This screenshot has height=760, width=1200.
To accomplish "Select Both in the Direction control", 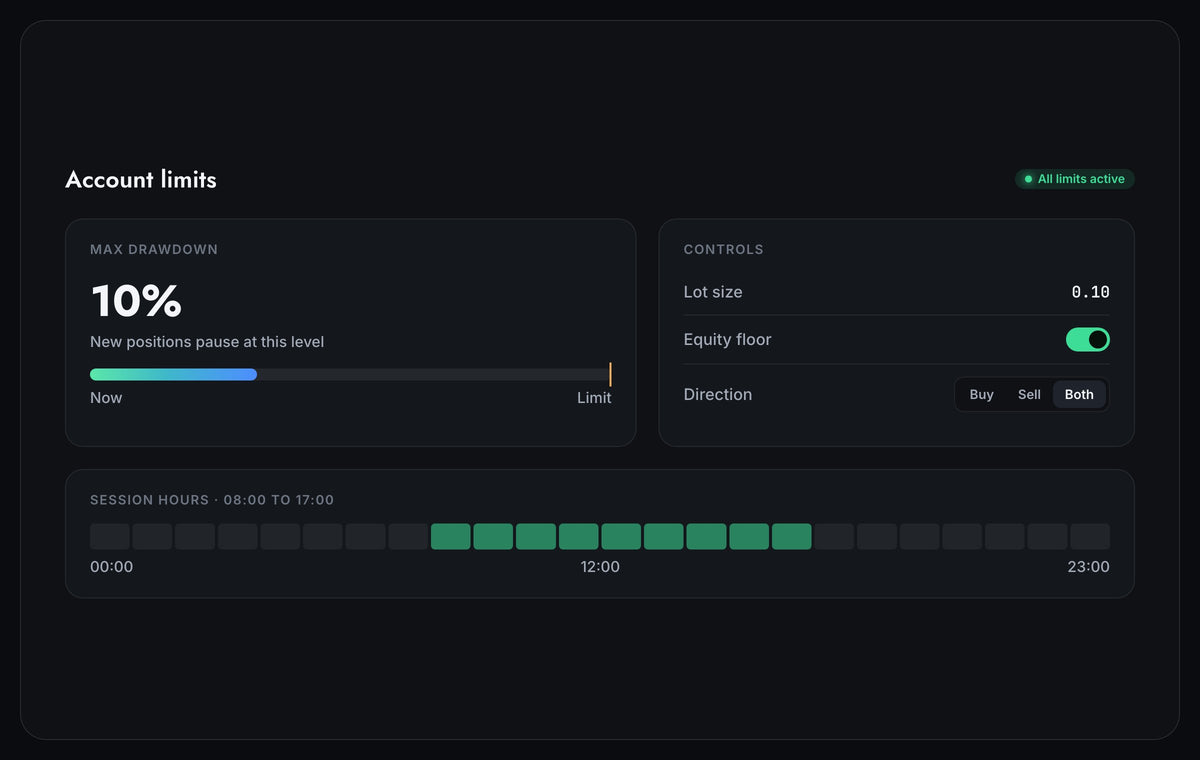I will pos(1079,394).
